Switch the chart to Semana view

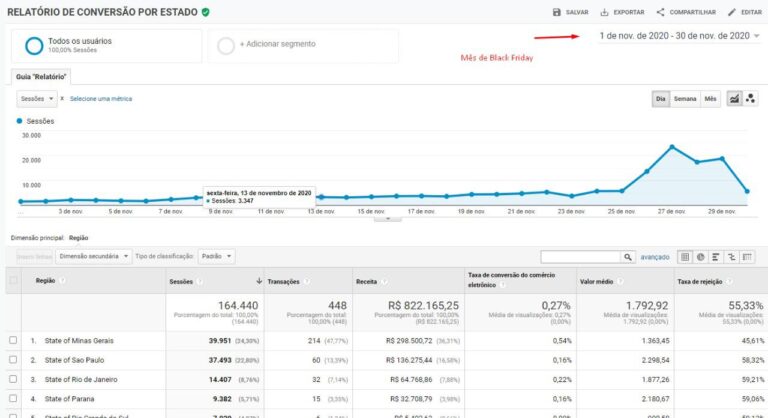(685, 99)
